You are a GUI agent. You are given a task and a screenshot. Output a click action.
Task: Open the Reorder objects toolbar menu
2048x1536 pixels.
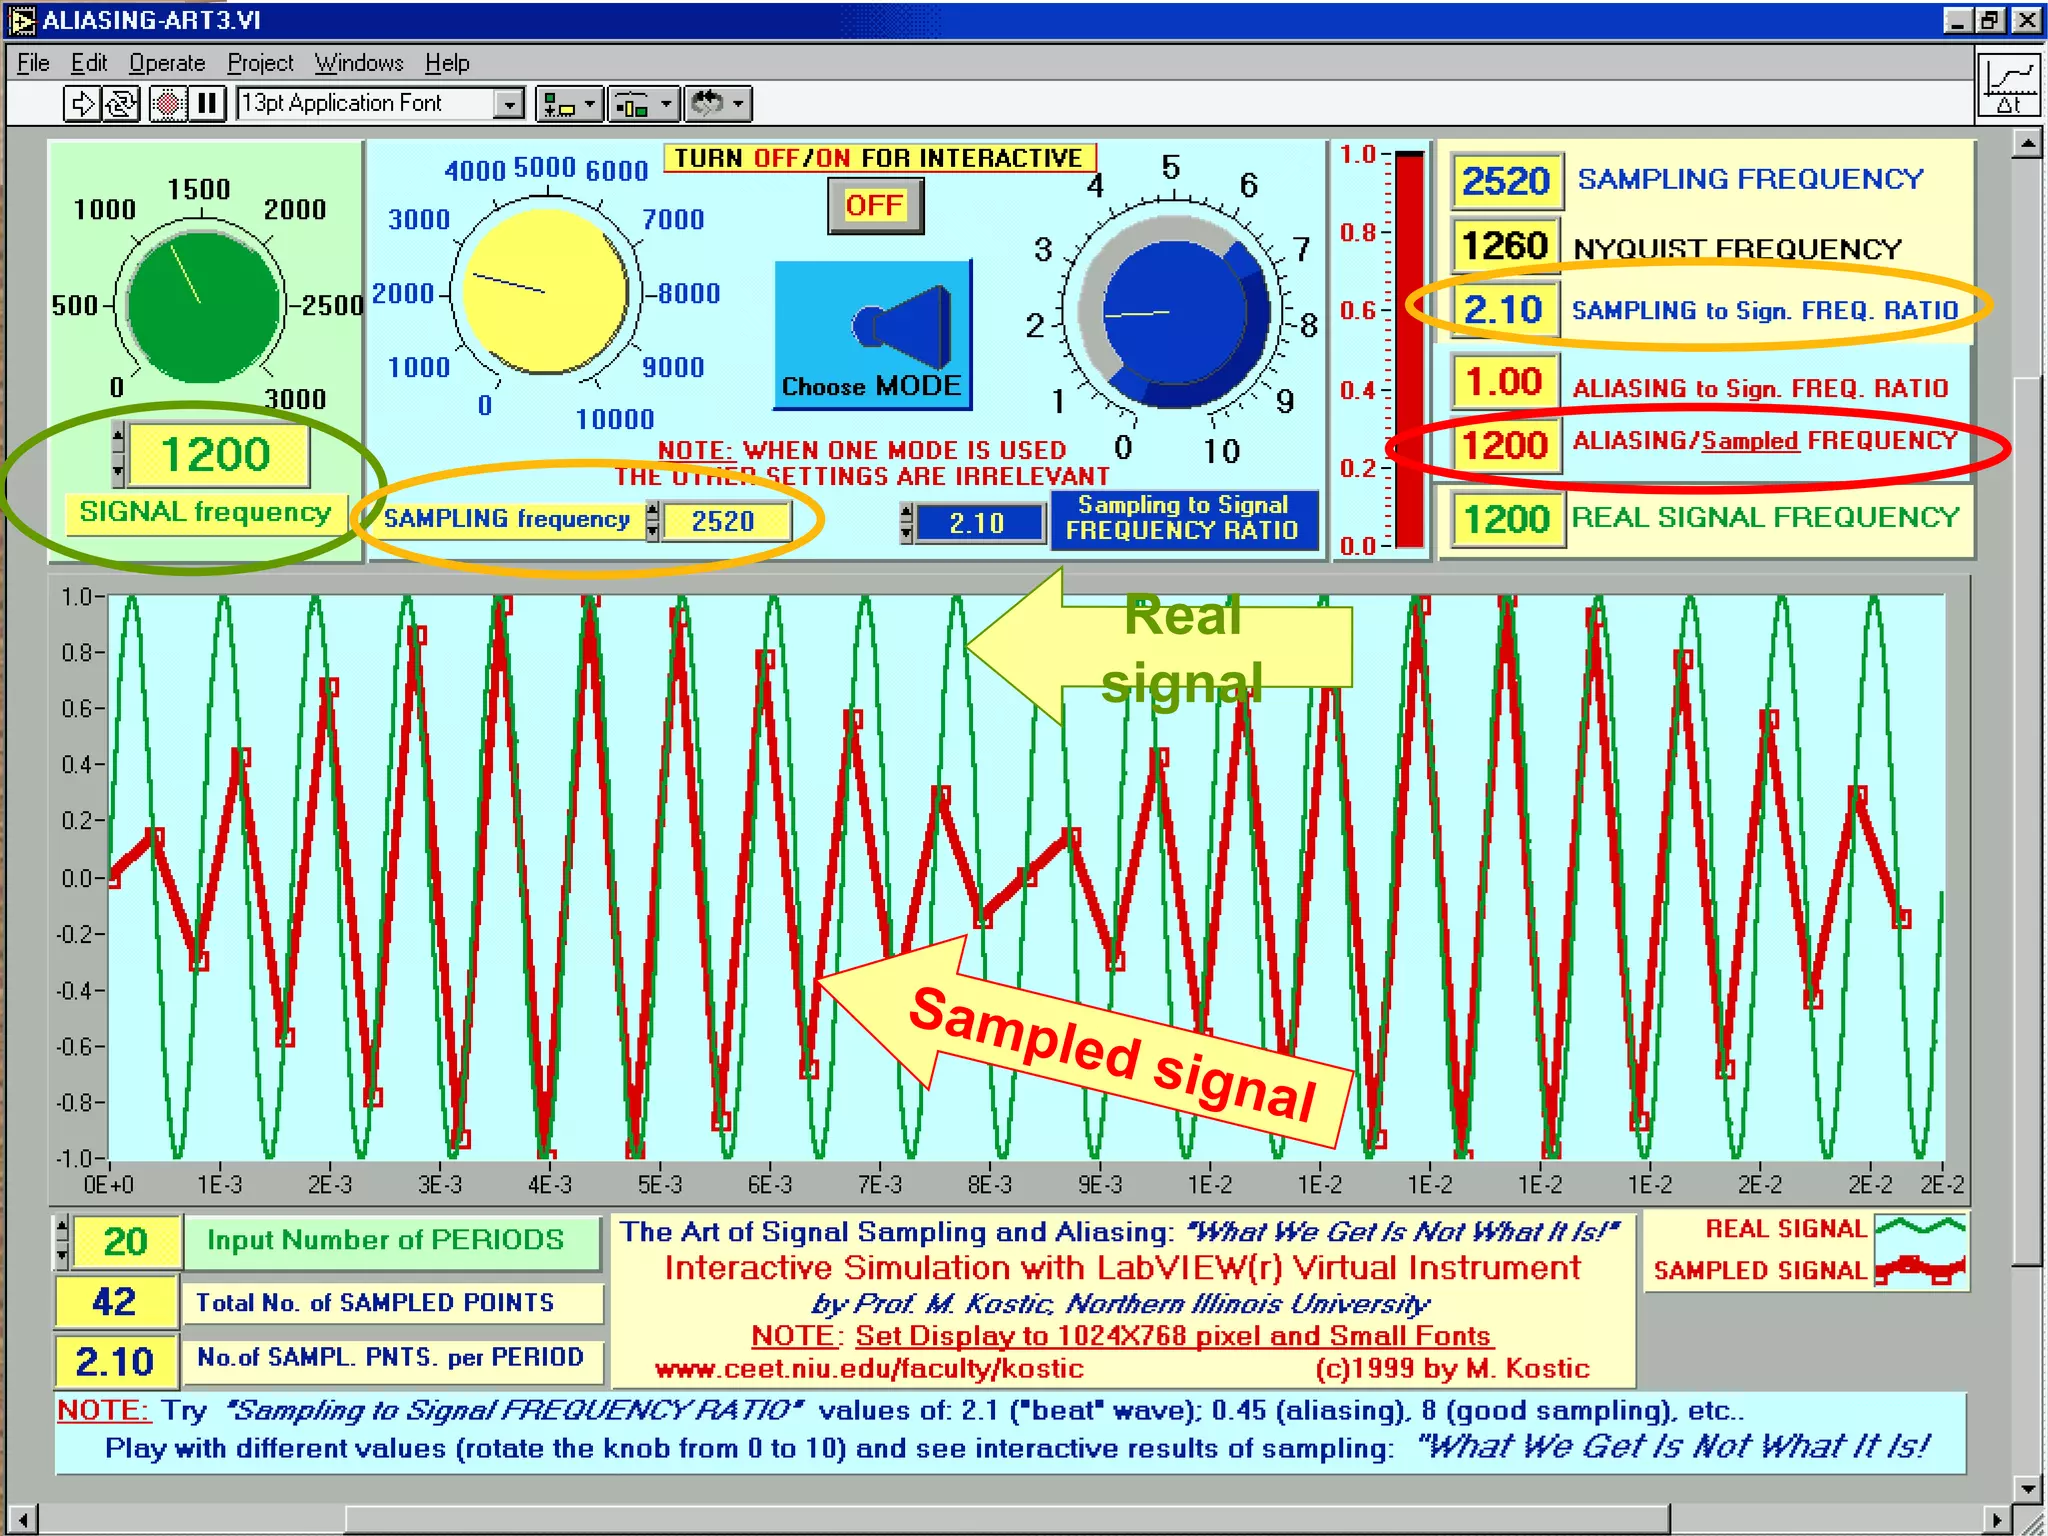coord(718,104)
